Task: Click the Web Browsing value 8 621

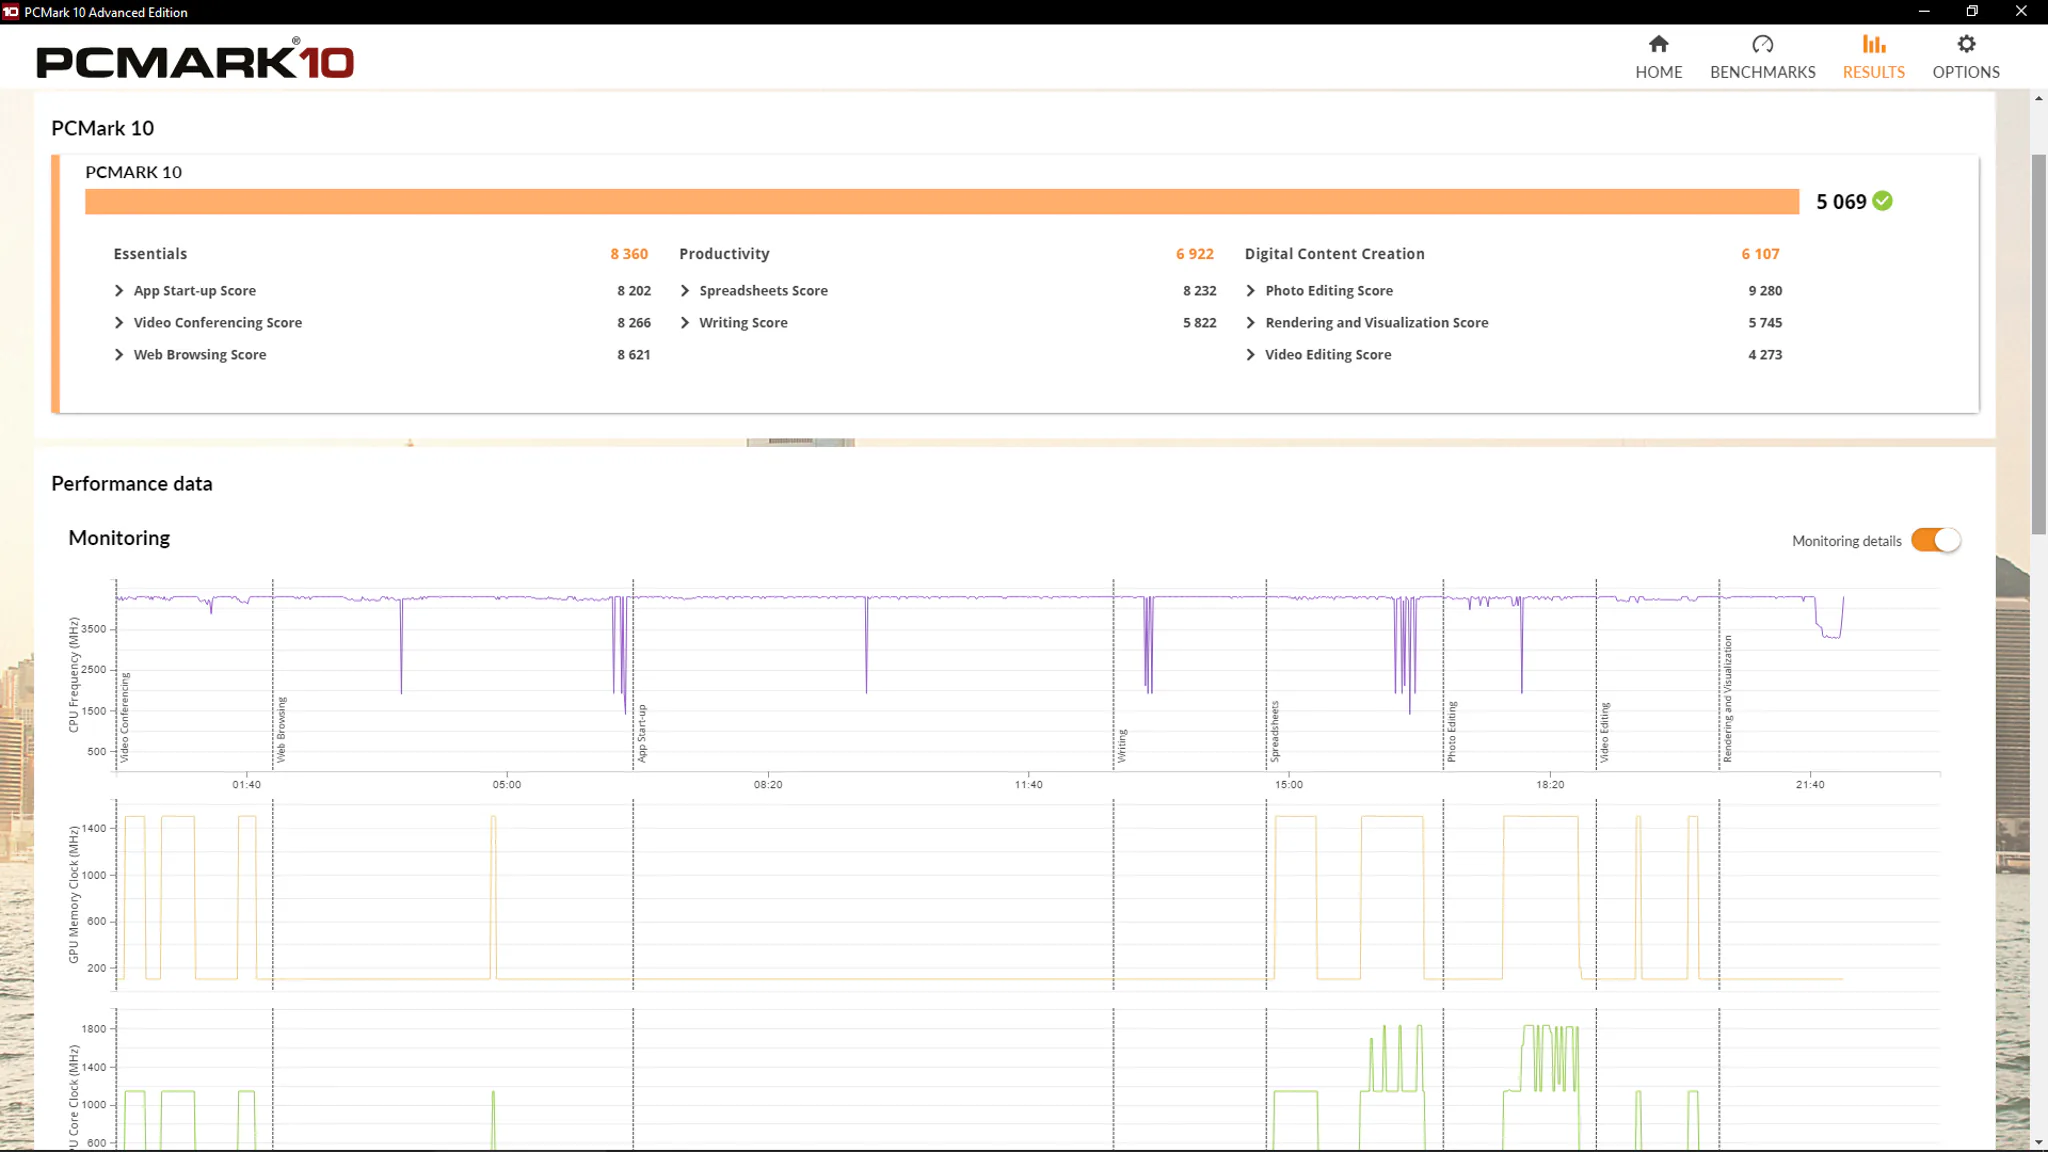Action: click(x=634, y=355)
